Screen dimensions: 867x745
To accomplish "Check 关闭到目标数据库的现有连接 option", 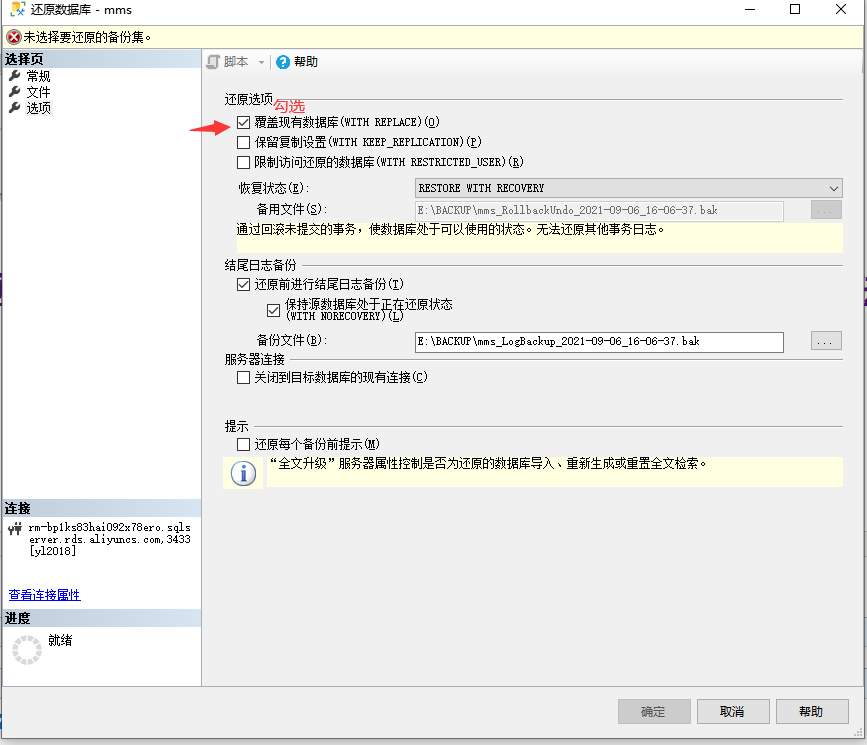I will [x=243, y=377].
